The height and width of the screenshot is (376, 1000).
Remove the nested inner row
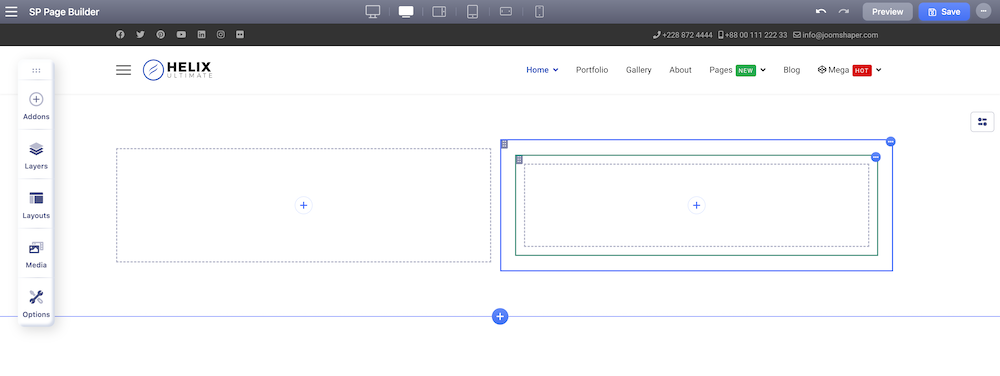click(x=876, y=157)
